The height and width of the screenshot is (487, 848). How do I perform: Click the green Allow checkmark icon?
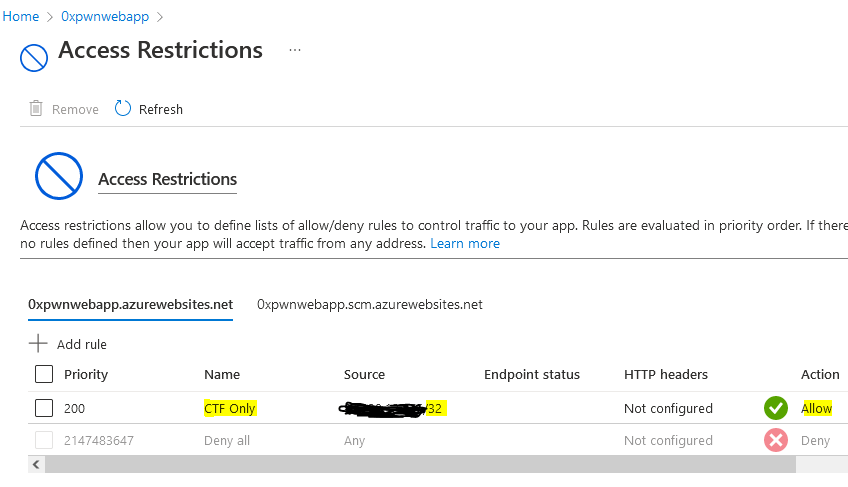pos(775,408)
